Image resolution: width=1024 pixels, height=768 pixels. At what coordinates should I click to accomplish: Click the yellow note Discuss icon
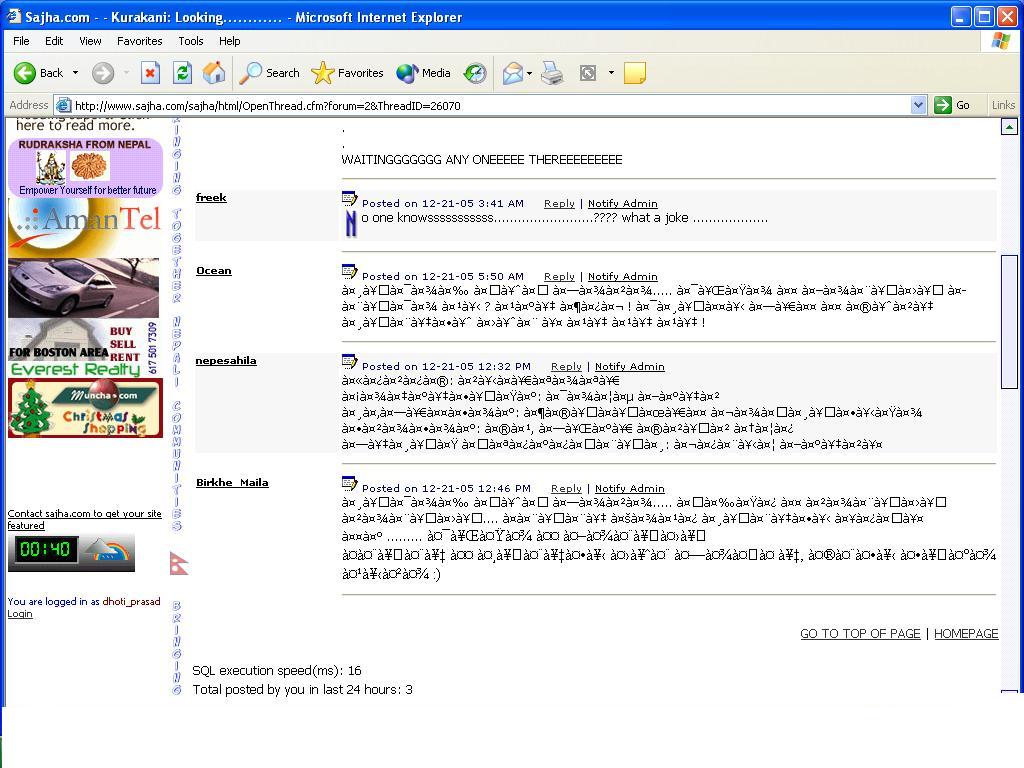click(634, 73)
